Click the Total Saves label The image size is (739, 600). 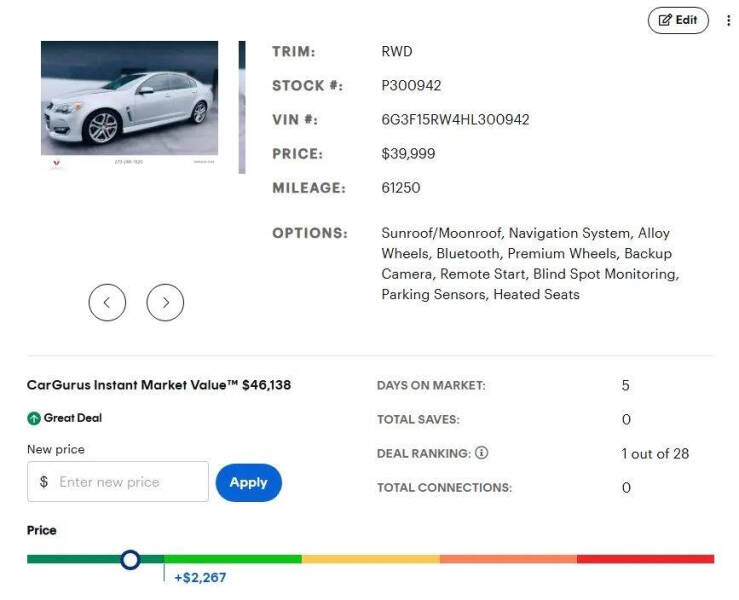418,419
